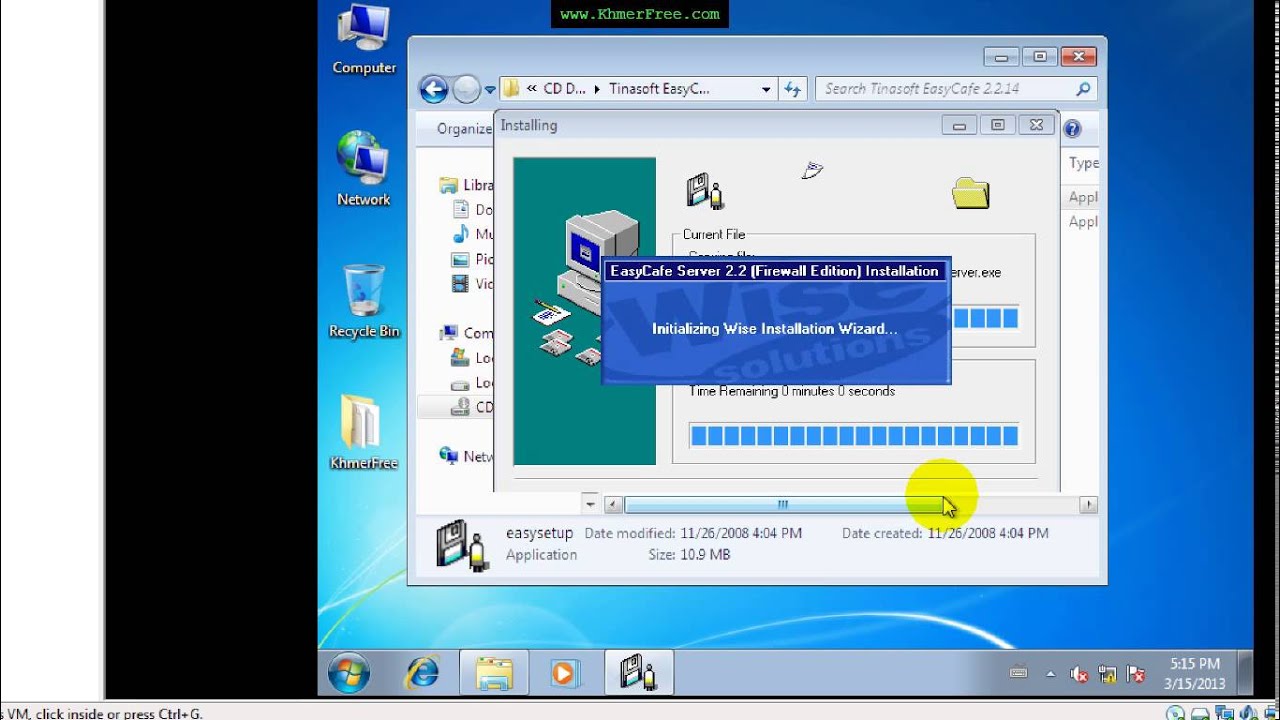Image resolution: width=1280 pixels, height=720 pixels.
Task: Click the Type column header
Action: (1084, 163)
